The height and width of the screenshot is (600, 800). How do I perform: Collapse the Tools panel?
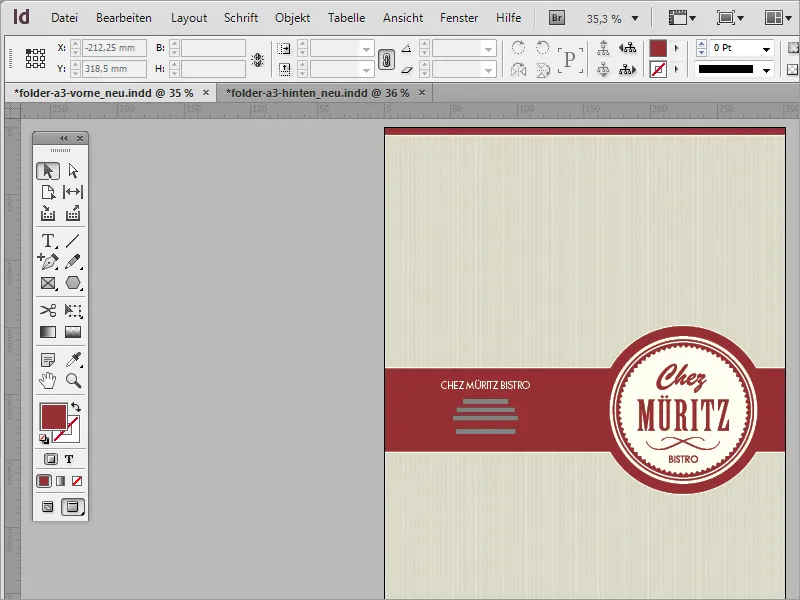[63, 137]
